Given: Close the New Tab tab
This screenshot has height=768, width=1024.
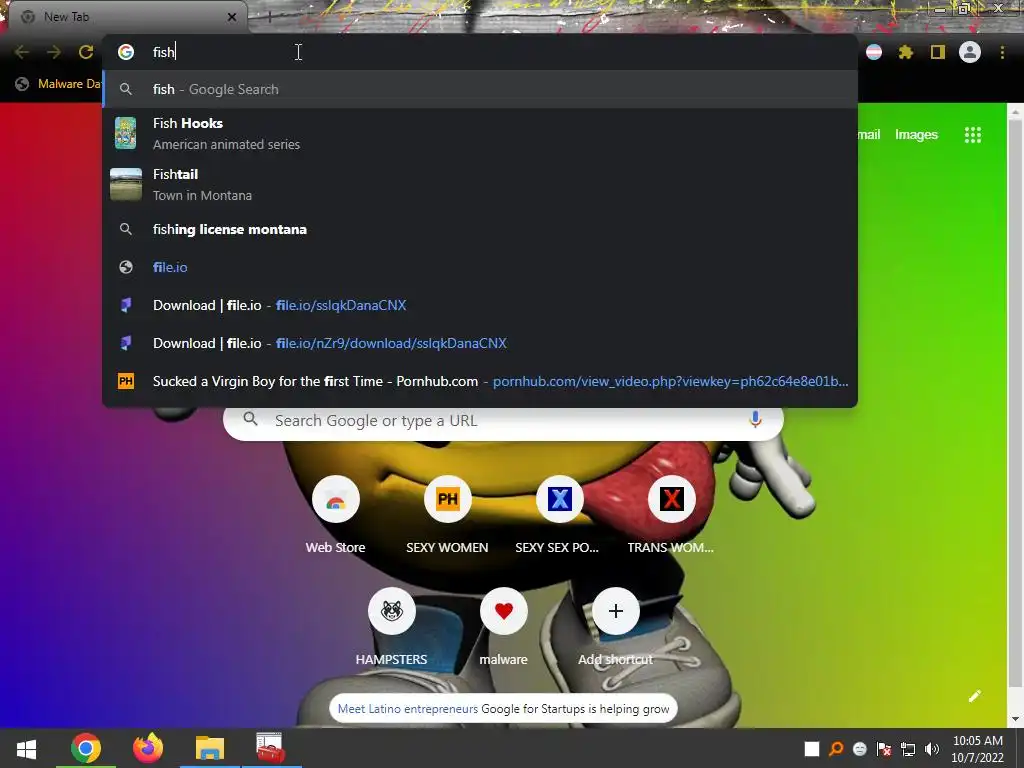Looking at the screenshot, I should (x=232, y=17).
